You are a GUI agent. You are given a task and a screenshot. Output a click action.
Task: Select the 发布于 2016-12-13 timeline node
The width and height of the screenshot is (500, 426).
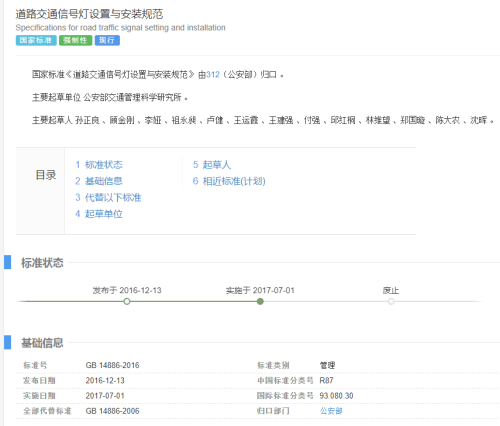tap(127, 301)
